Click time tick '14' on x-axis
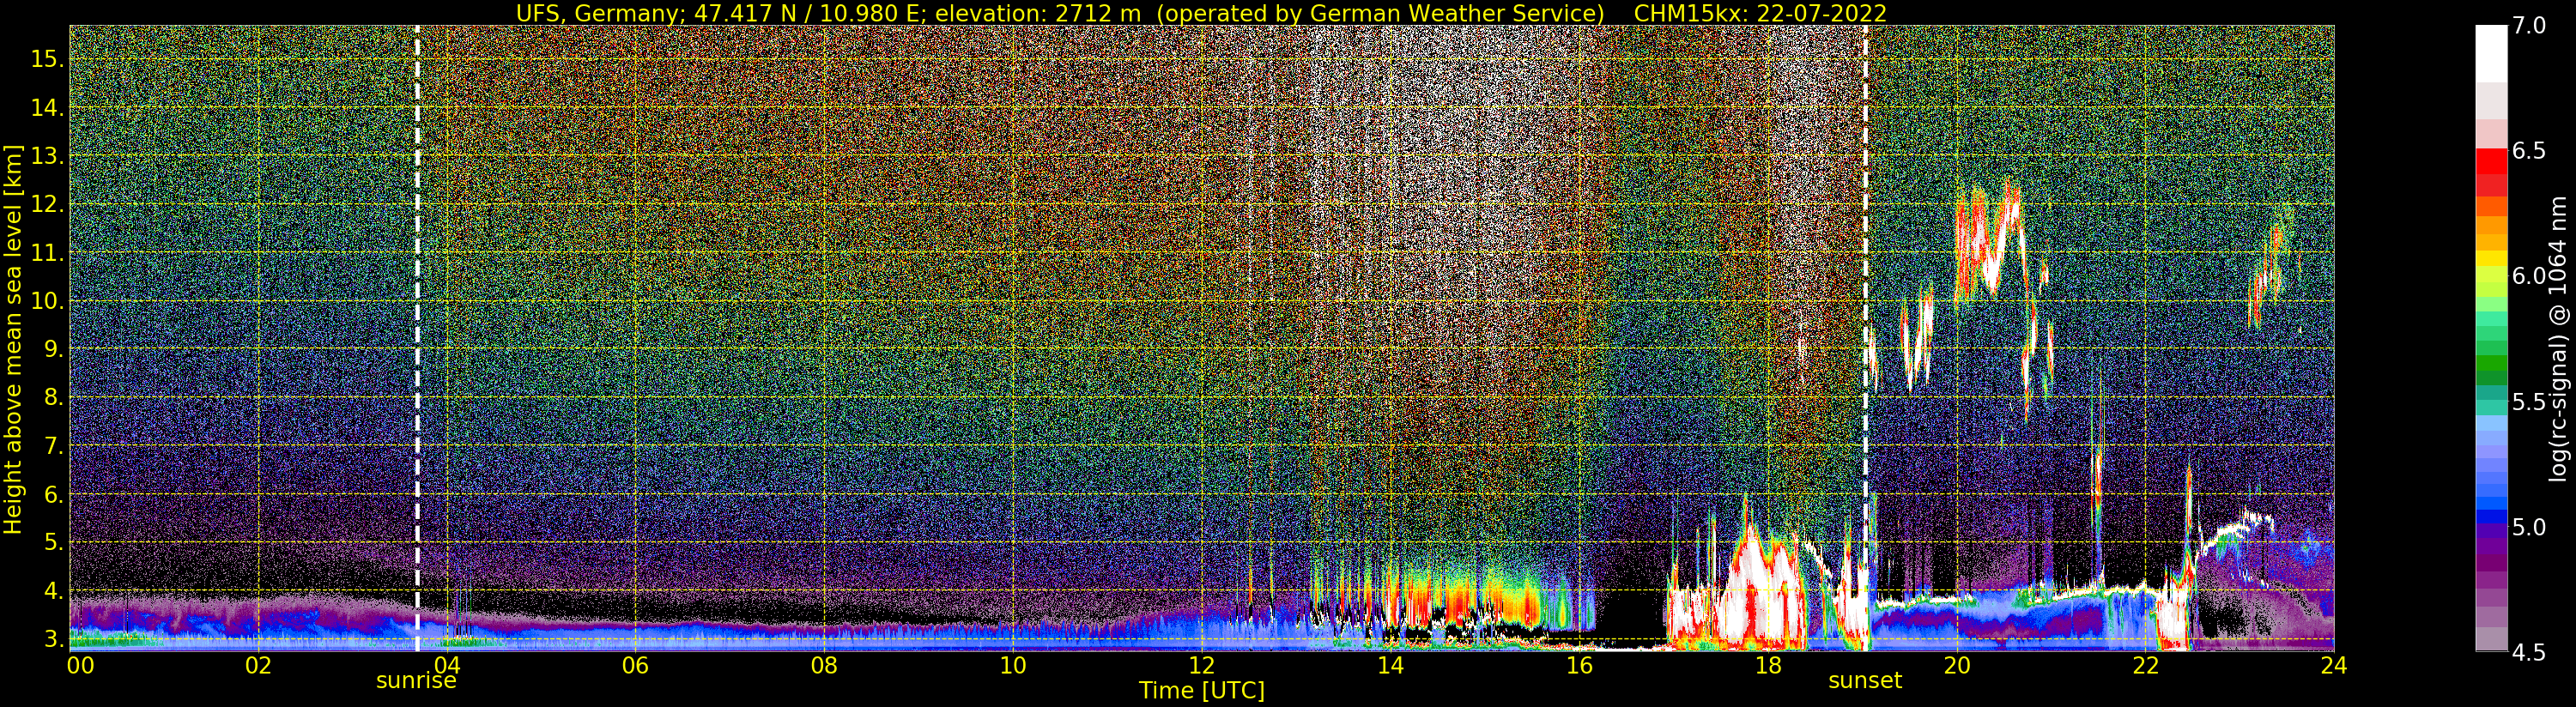Image resolution: width=2576 pixels, height=707 pixels. click(x=1390, y=665)
